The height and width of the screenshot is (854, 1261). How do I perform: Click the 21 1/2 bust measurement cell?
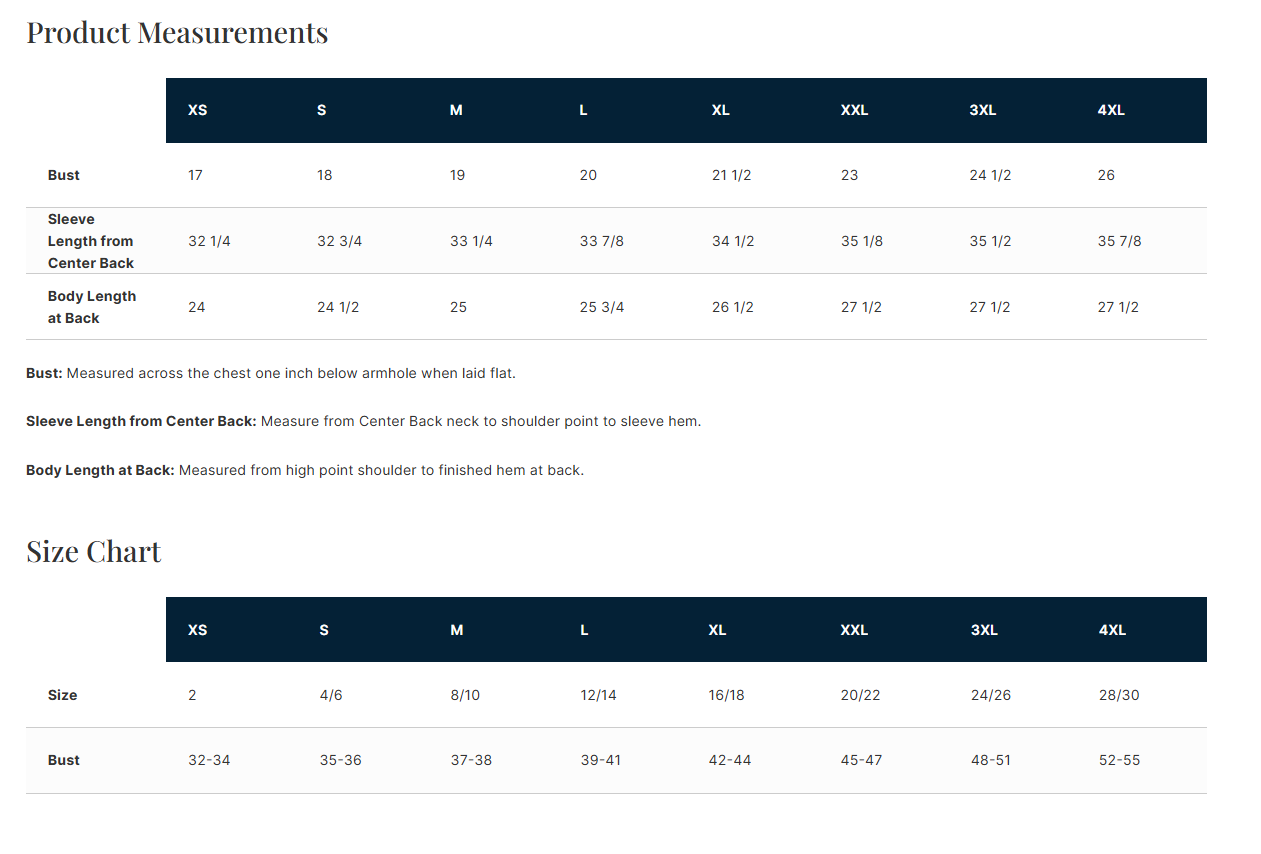[731, 175]
